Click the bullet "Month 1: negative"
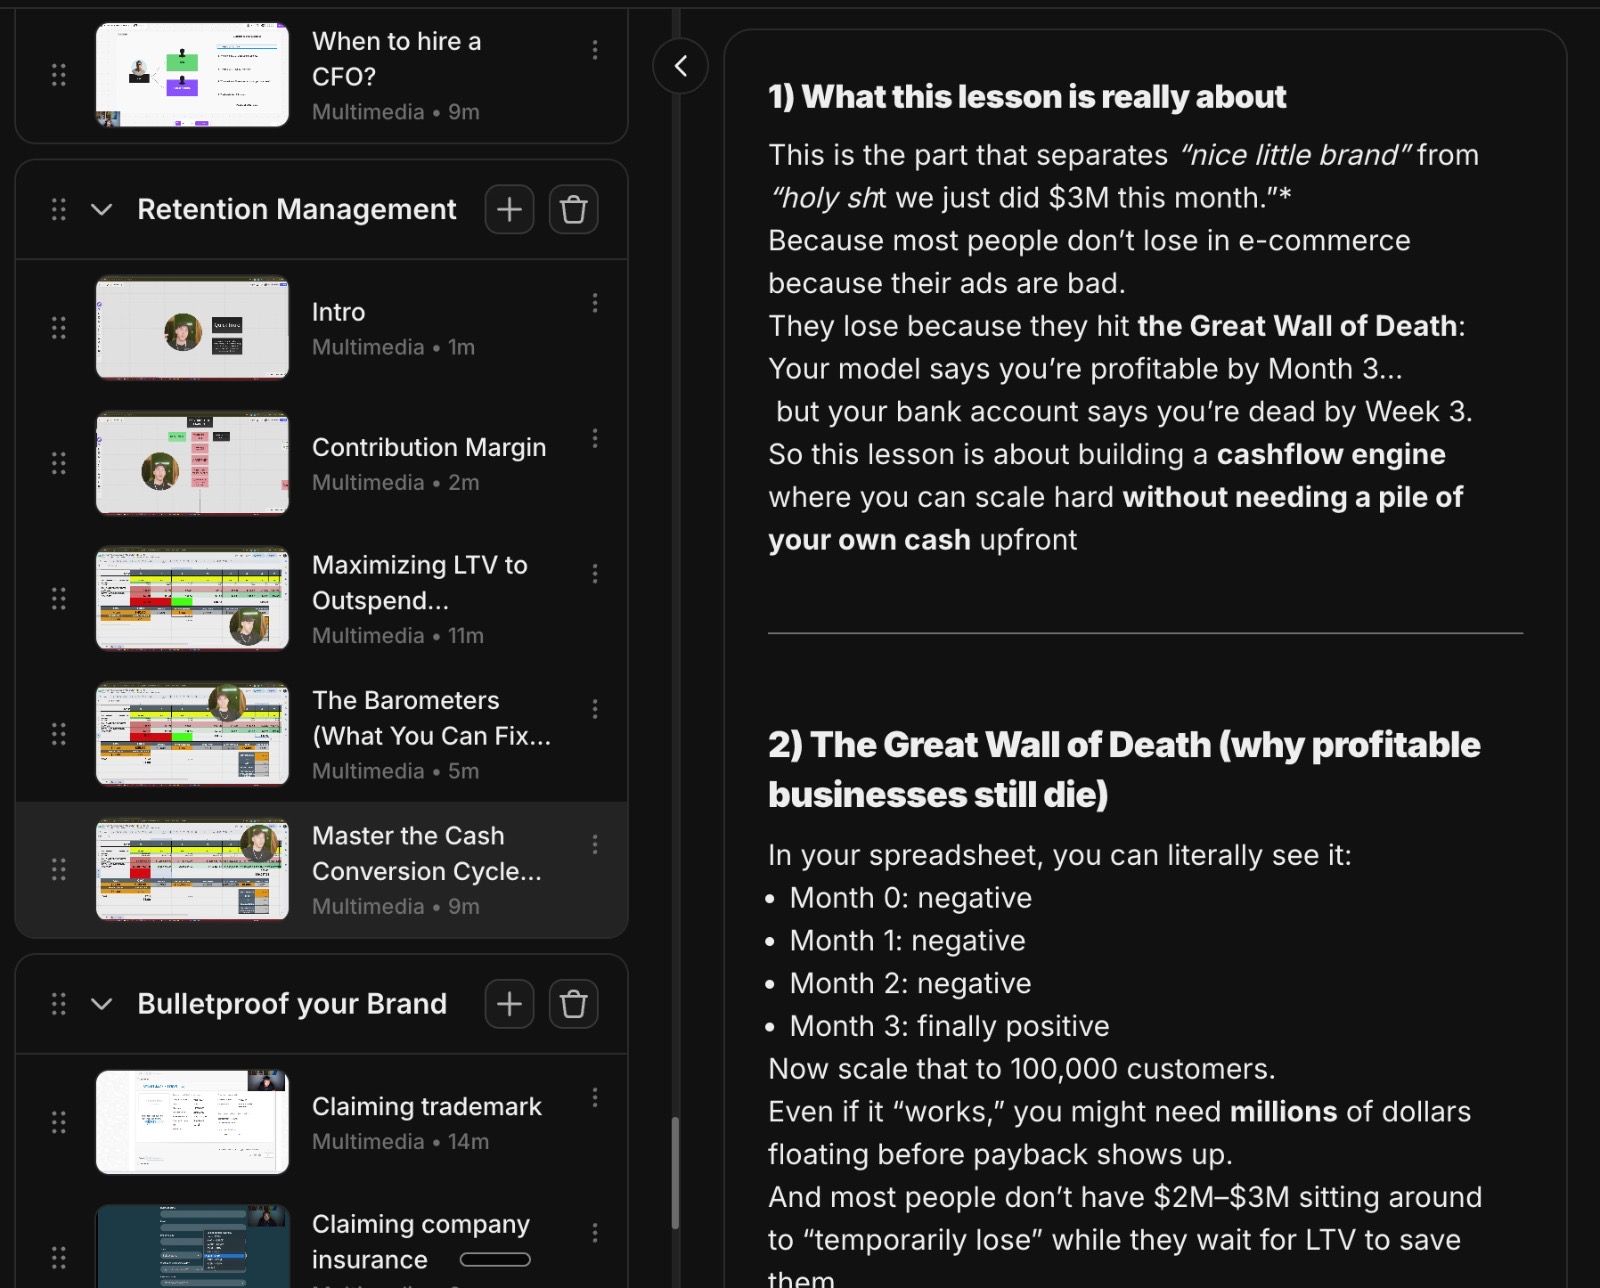Image resolution: width=1600 pixels, height=1288 pixels. [x=908, y=941]
